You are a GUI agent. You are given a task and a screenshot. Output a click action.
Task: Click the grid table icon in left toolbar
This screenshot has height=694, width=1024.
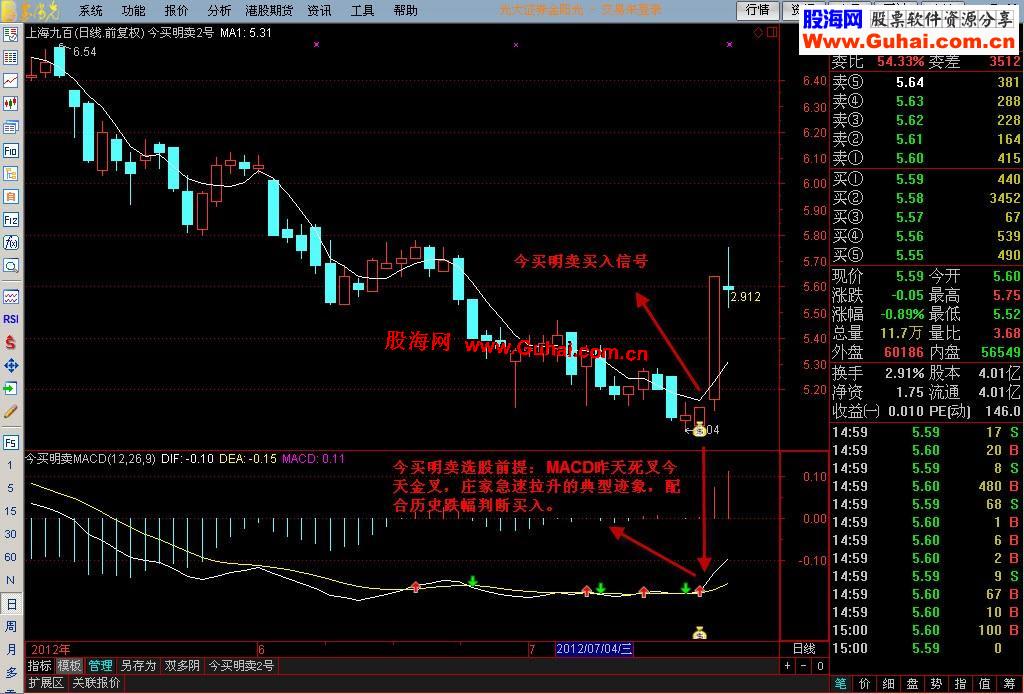(10, 57)
